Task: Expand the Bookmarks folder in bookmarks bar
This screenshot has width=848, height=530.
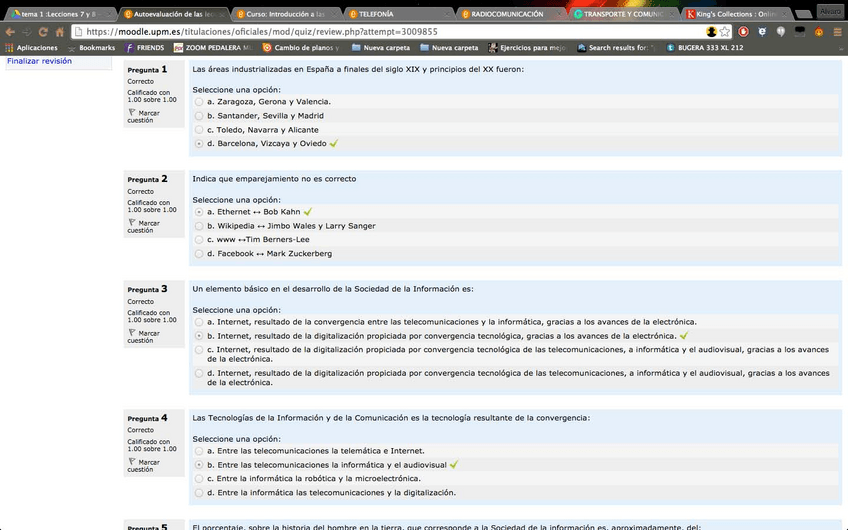Action: 90,48
